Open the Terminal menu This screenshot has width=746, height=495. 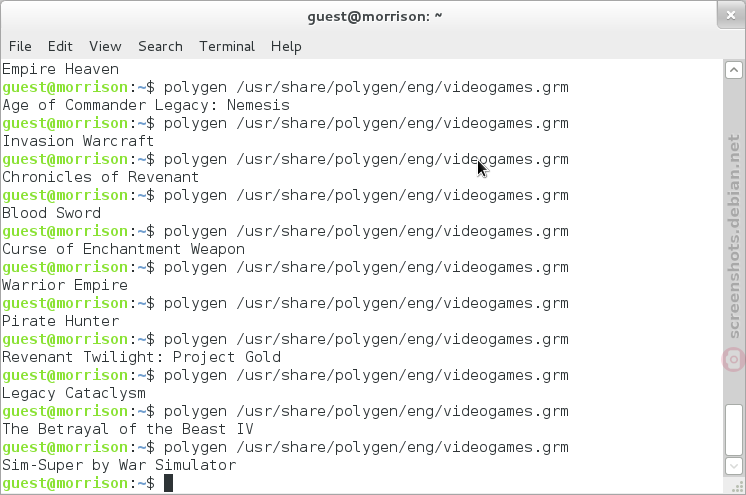227,47
